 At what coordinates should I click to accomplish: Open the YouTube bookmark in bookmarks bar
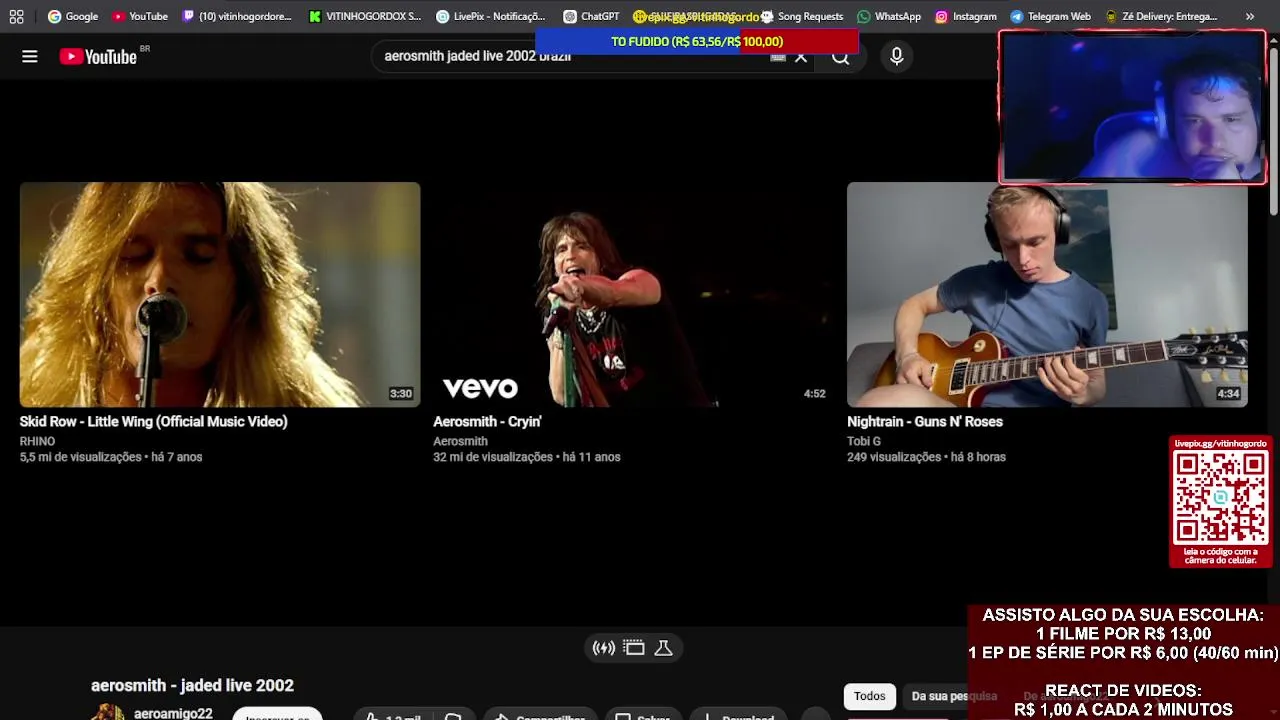[x=140, y=16]
